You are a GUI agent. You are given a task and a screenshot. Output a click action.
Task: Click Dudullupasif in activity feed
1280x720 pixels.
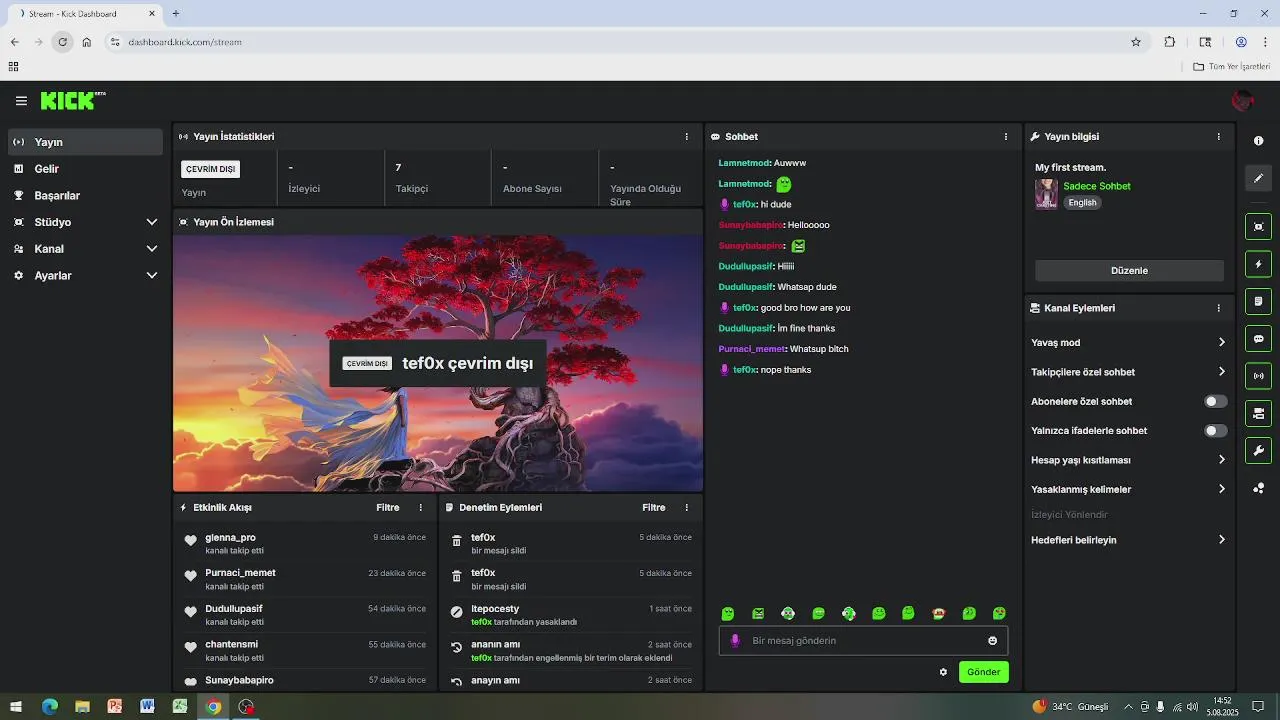coord(234,608)
